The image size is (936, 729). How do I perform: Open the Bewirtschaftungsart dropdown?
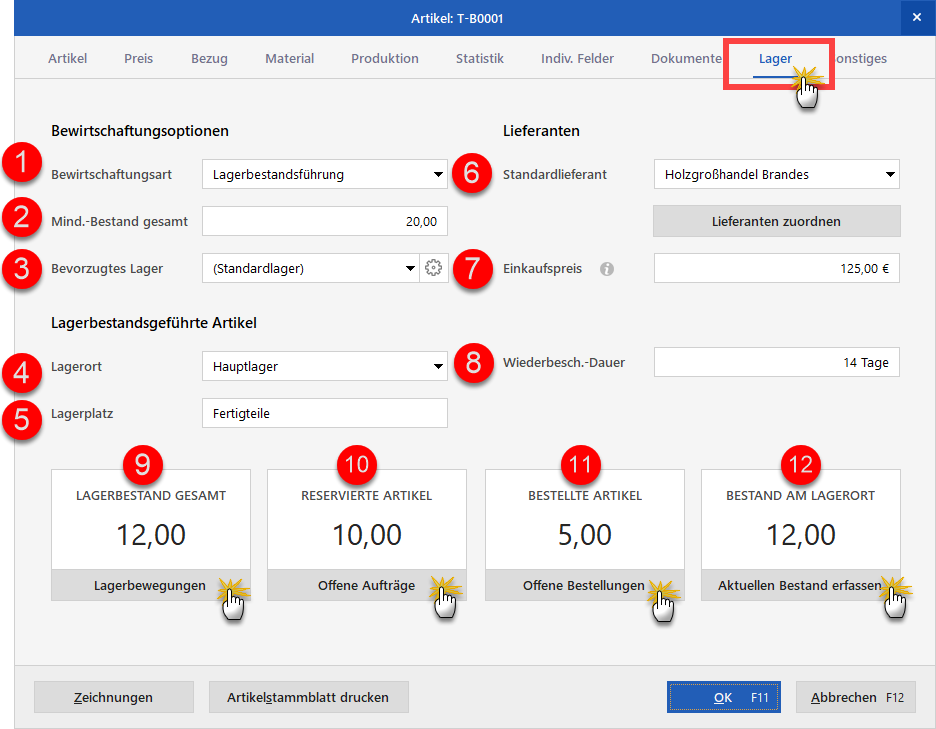[x=325, y=174]
